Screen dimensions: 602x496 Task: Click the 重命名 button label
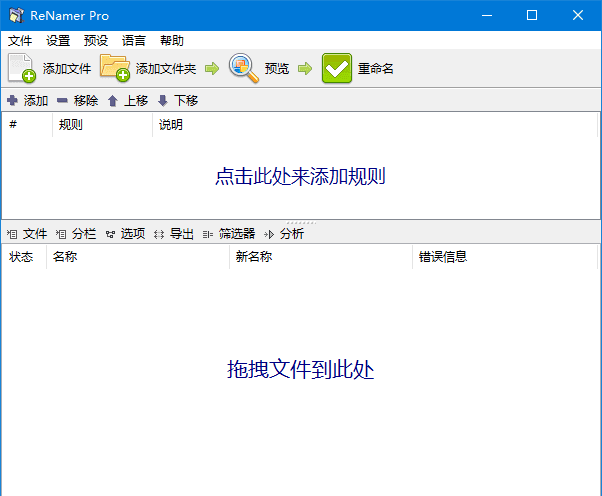[375, 69]
